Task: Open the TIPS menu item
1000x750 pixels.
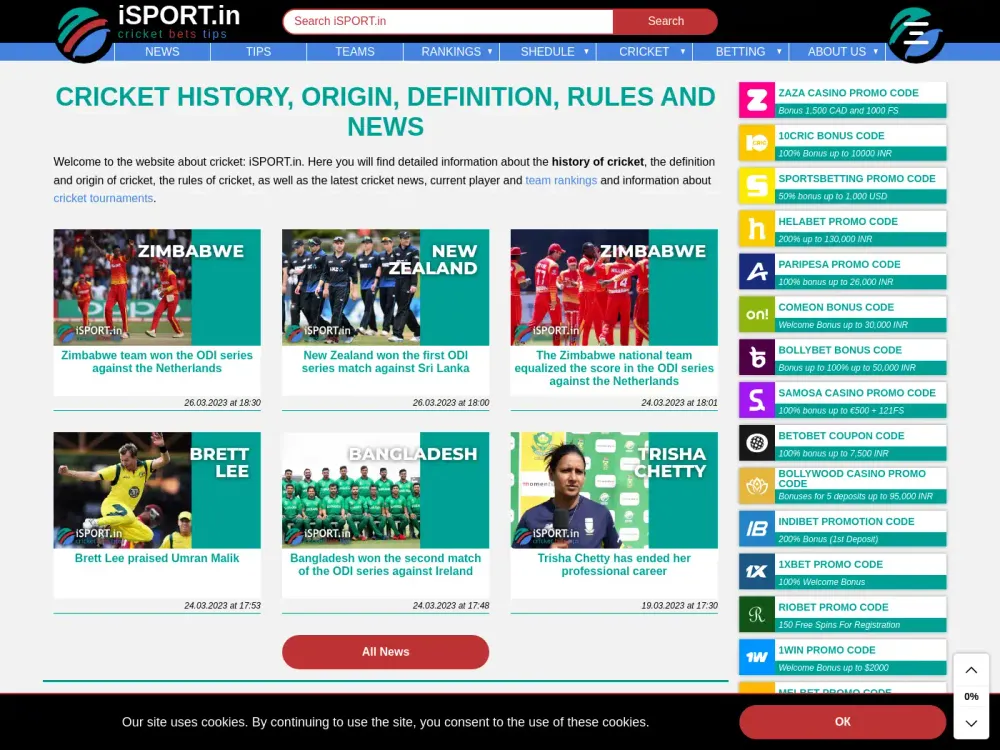Action: click(x=258, y=51)
